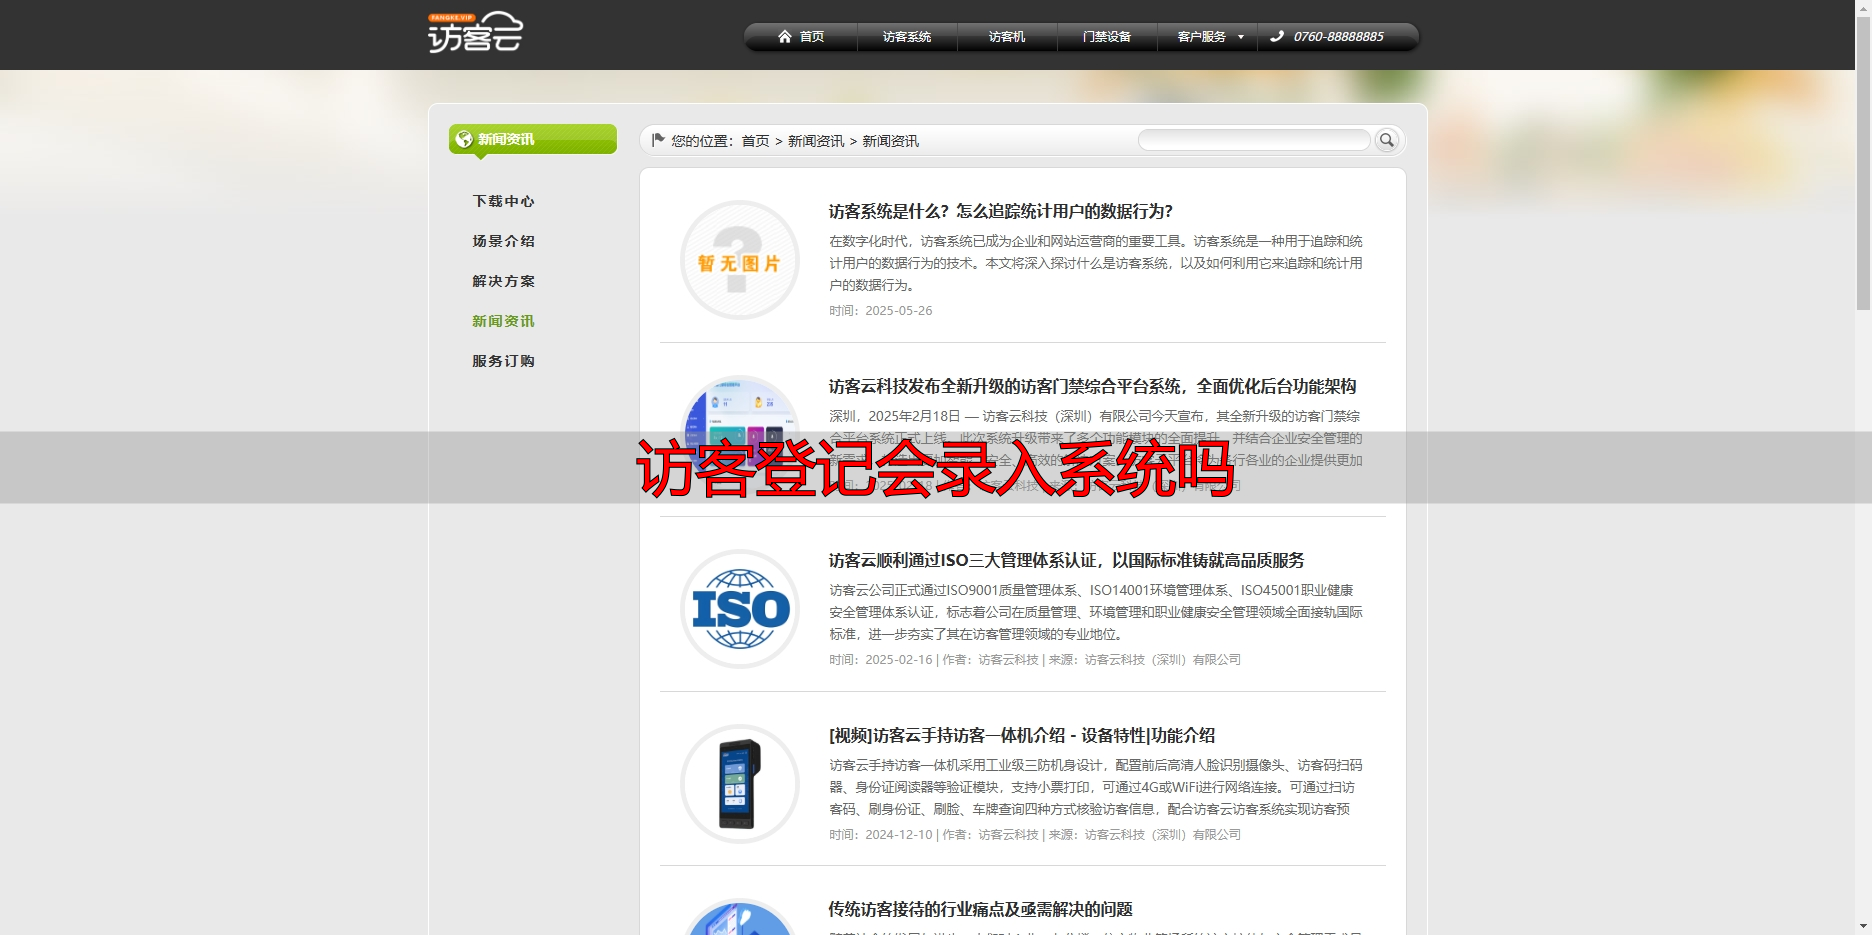Open the 访客系统 navigation item
Image resolution: width=1872 pixels, height=935 pixels.
point(907,37)
